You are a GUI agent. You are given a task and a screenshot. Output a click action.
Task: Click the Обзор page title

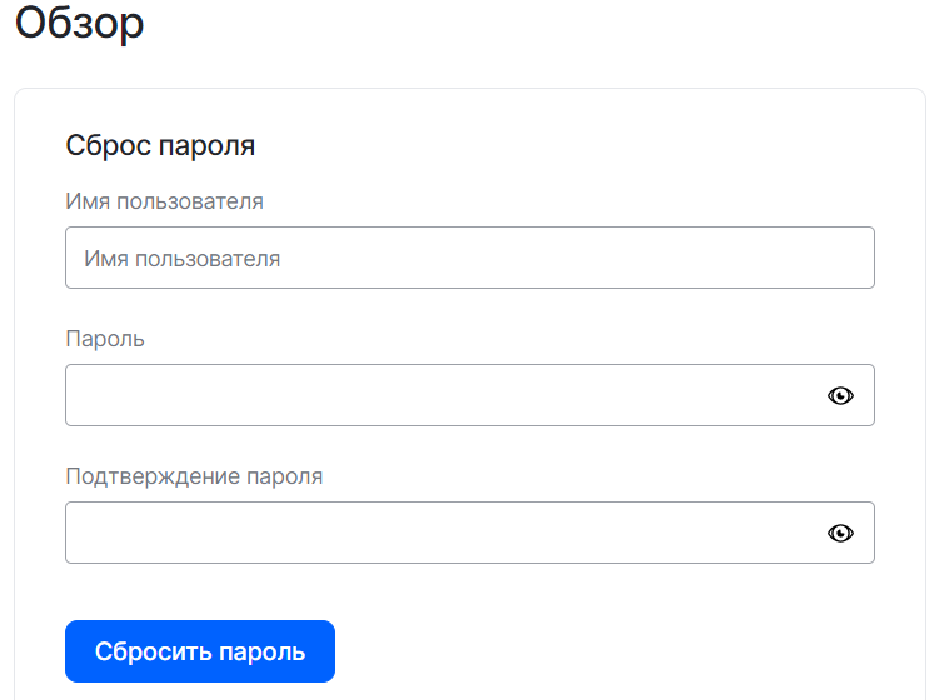80,24
